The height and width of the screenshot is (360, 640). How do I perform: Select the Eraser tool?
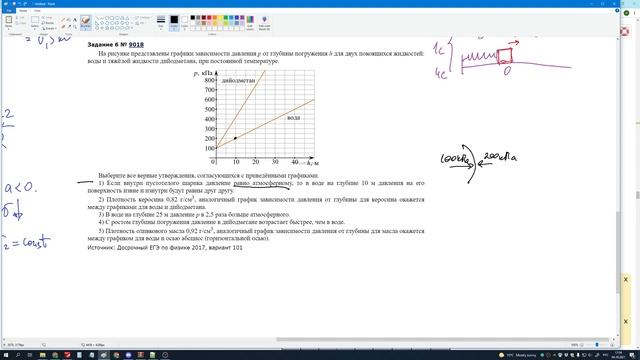coord(63,27)
